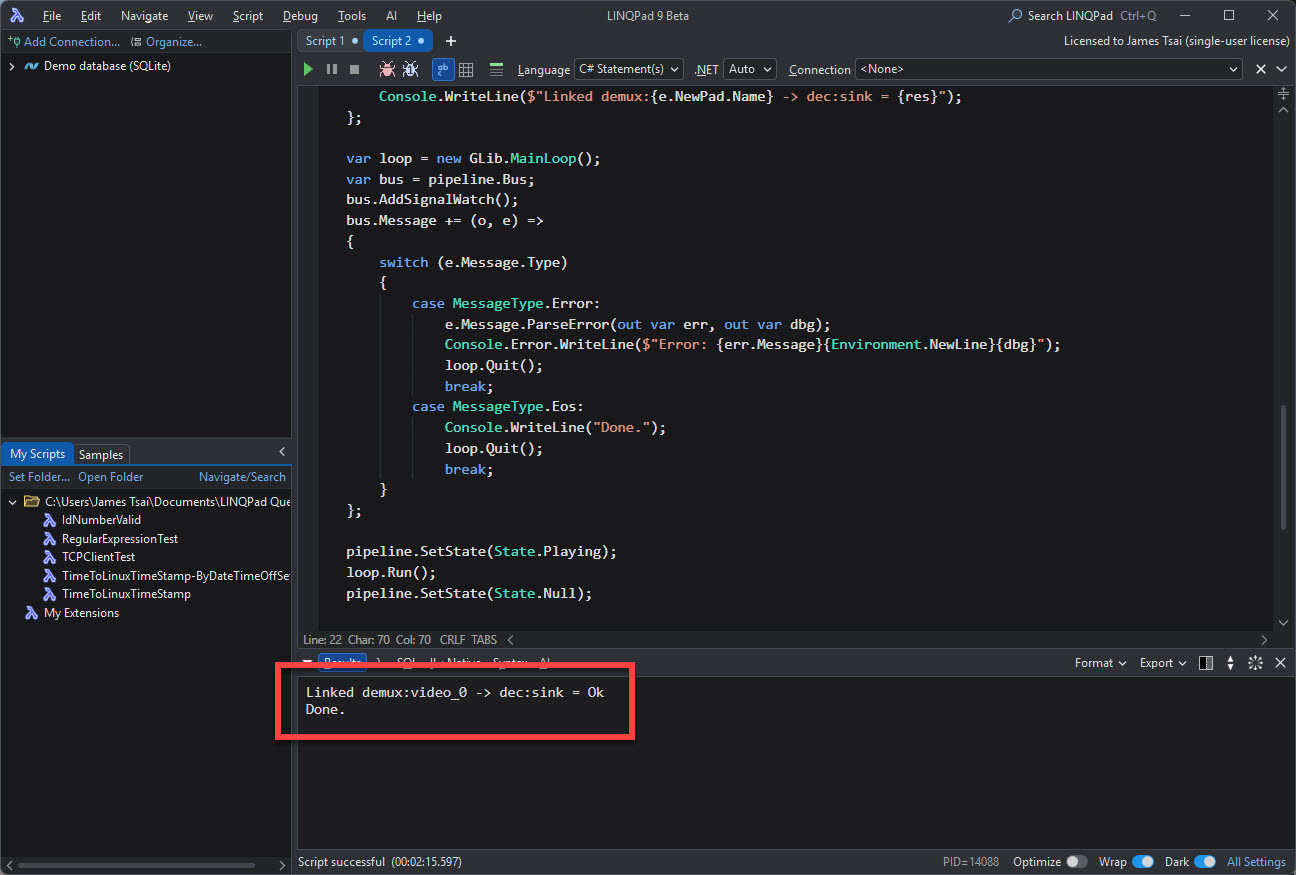Open the Navigate menu
Viewport: 1296px width, 875px height.
tap(144, 16)
